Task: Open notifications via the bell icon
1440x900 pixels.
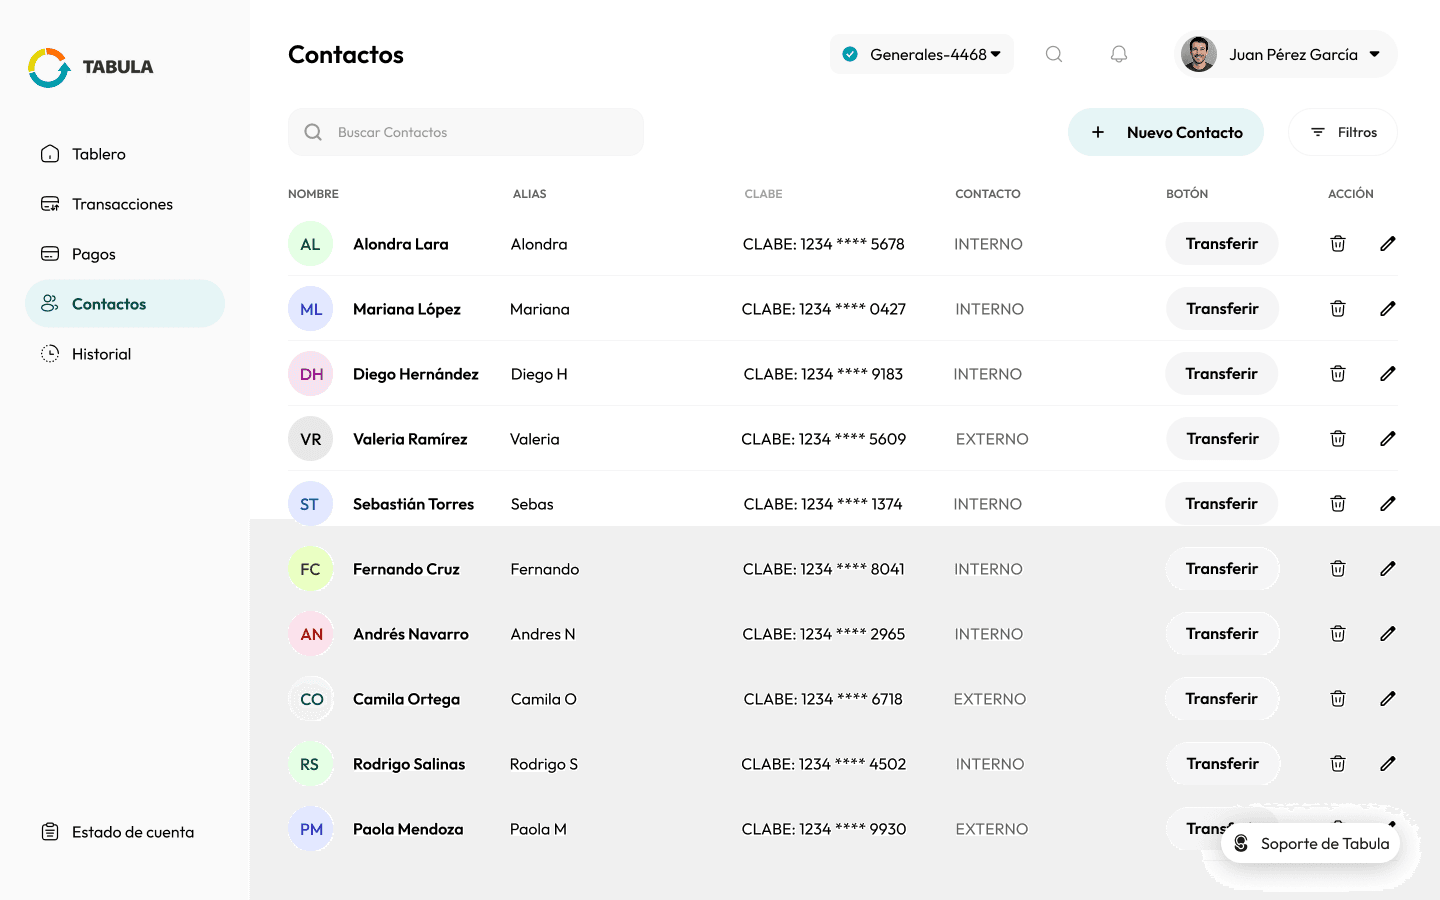Action: pos(1119,54)
